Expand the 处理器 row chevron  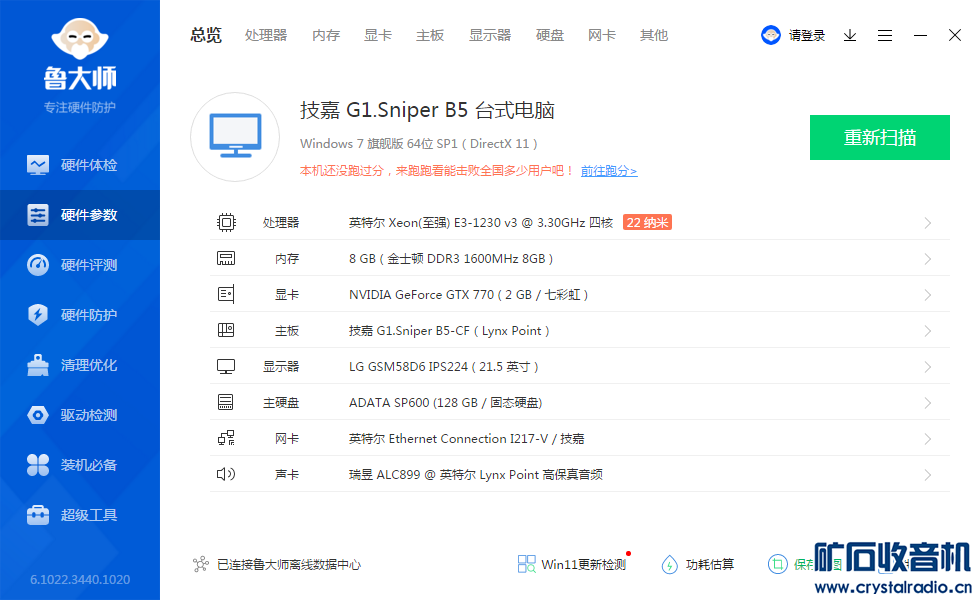[928, 223]
